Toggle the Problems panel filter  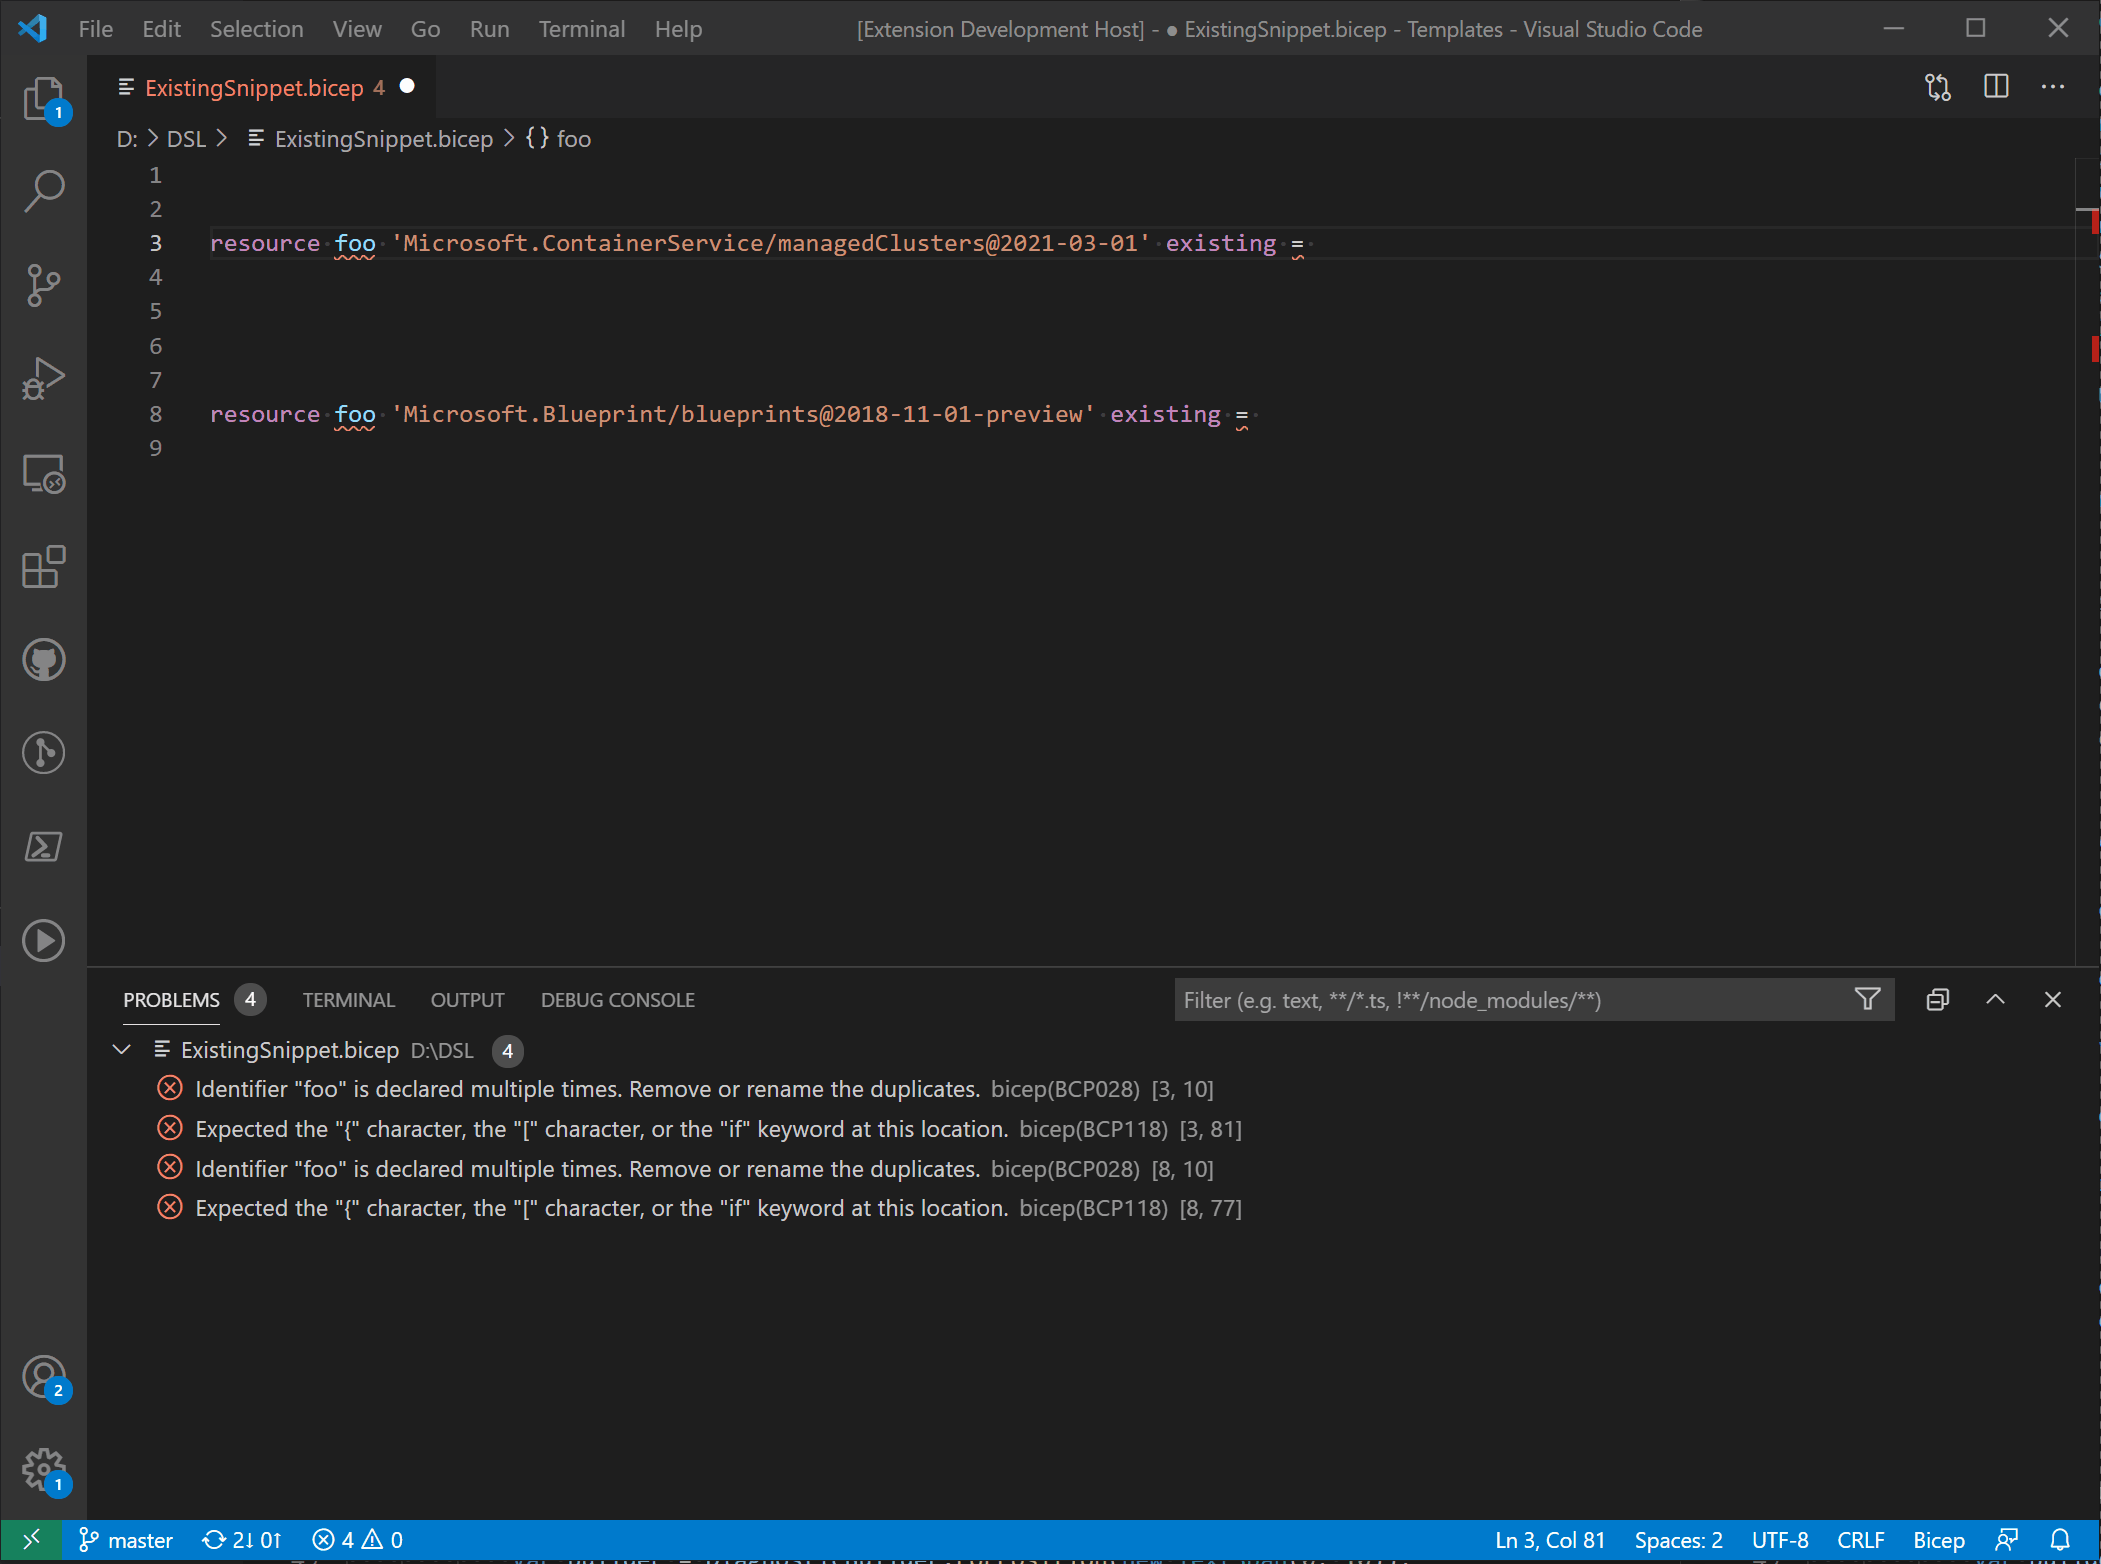click(x=1867, y=999)
